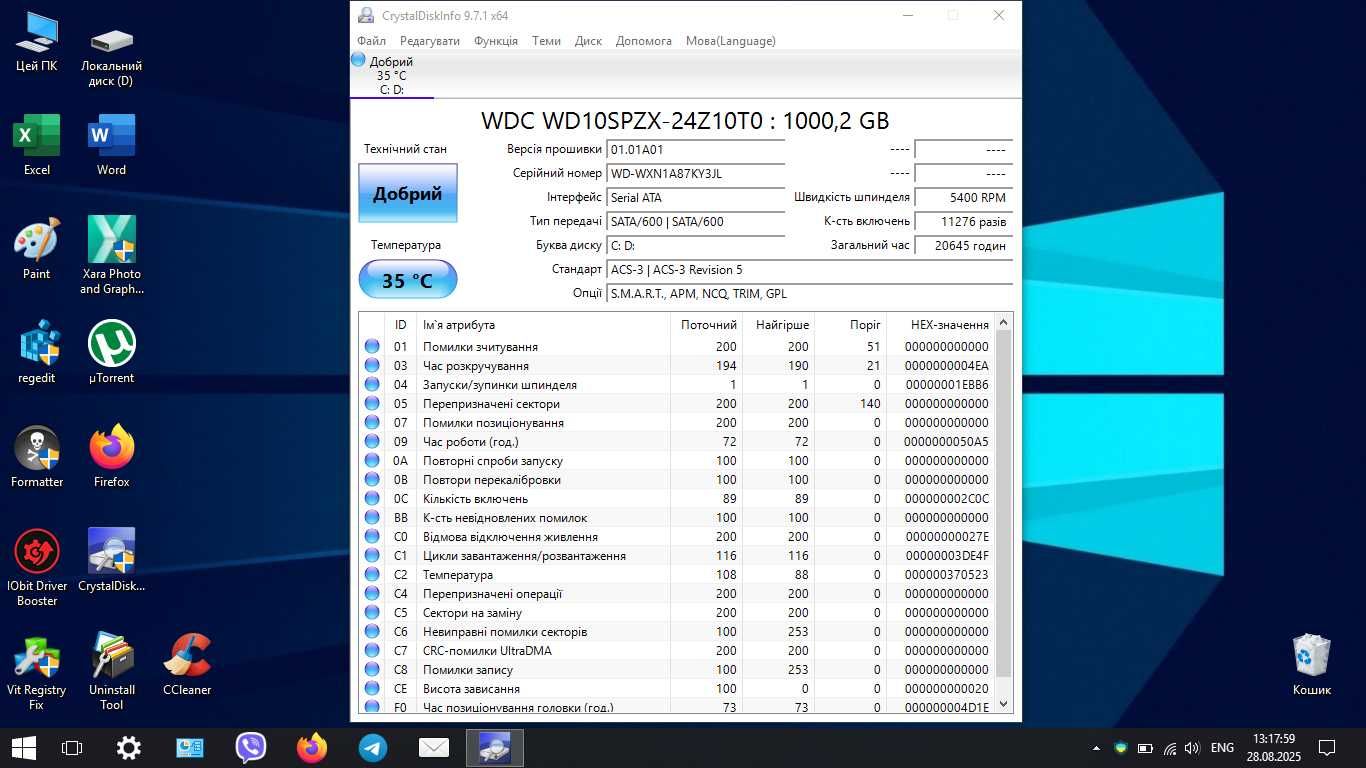This screenshot has width=1366, height=768.
Task: Select the Висота зависання row
Action: point(677,689)
